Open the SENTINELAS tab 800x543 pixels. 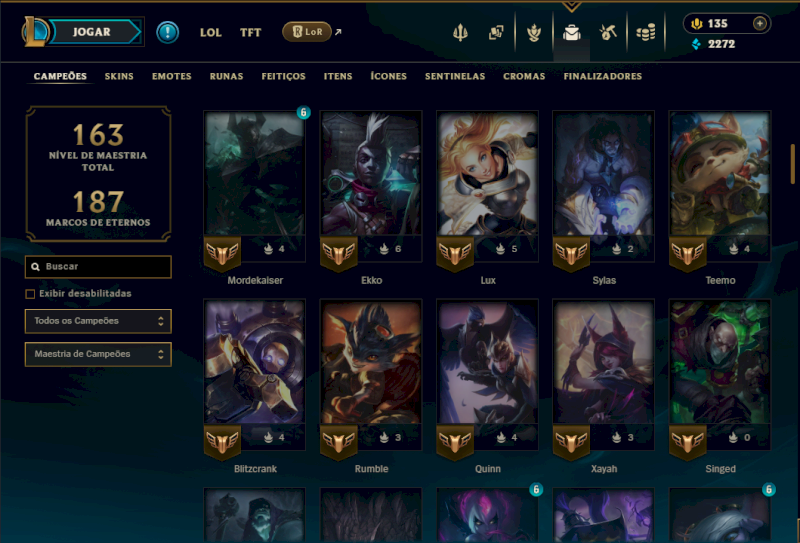click(x=455, y=76)
